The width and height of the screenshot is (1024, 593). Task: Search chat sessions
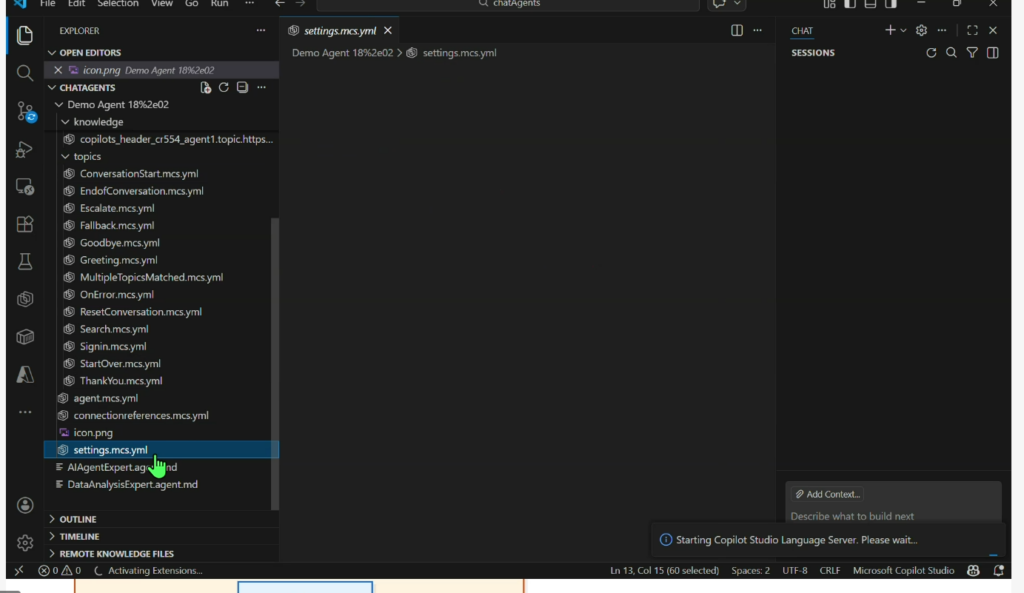pyautogui.click(x=952, y=53)
